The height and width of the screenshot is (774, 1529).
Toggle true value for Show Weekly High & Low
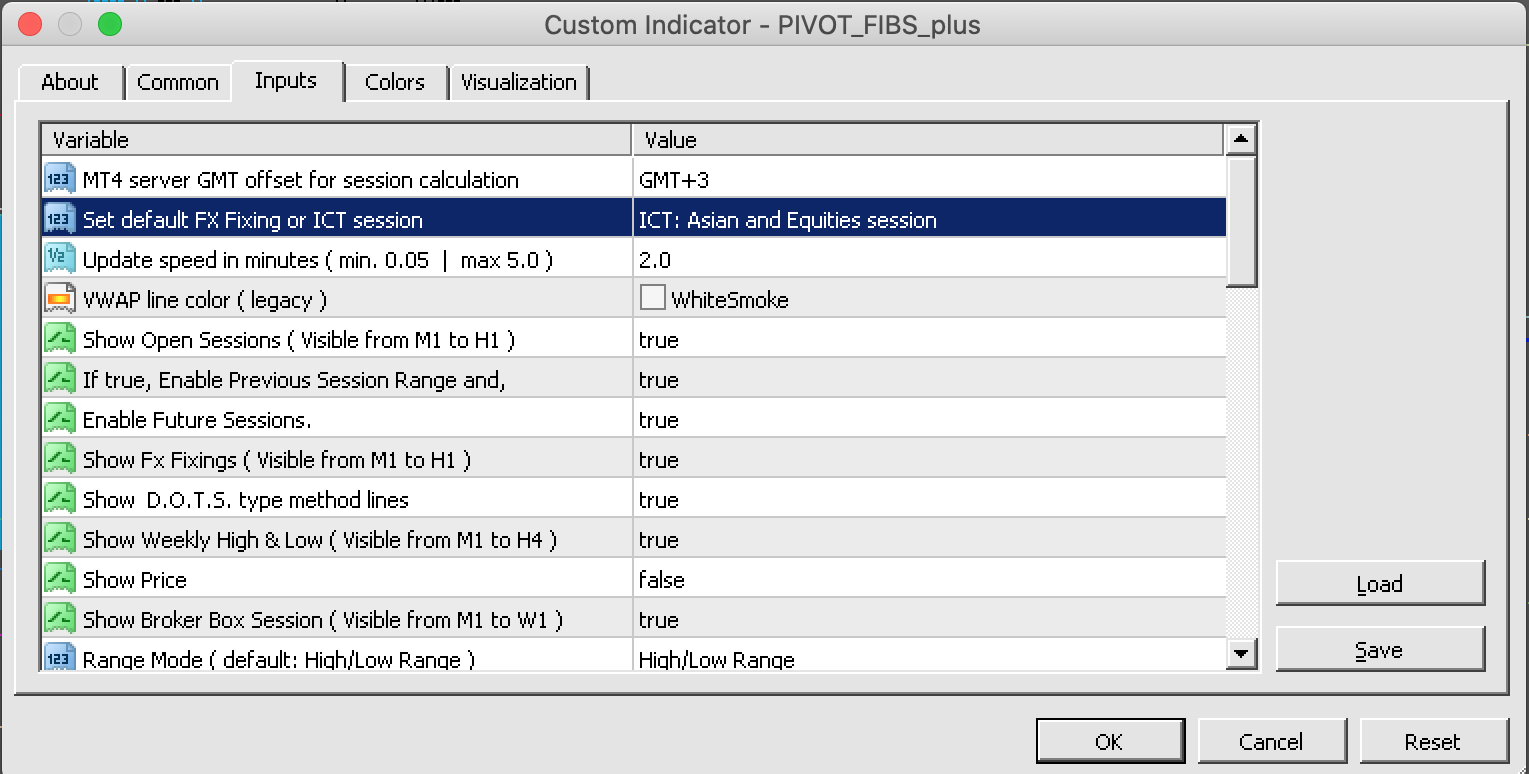[x=659, y=540]
